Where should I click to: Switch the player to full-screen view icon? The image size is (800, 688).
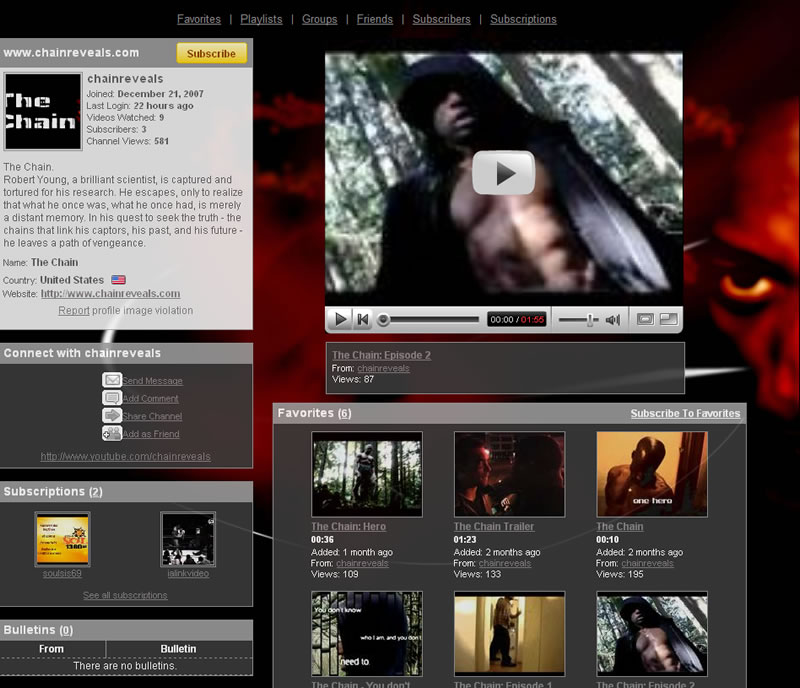point(668,319)
